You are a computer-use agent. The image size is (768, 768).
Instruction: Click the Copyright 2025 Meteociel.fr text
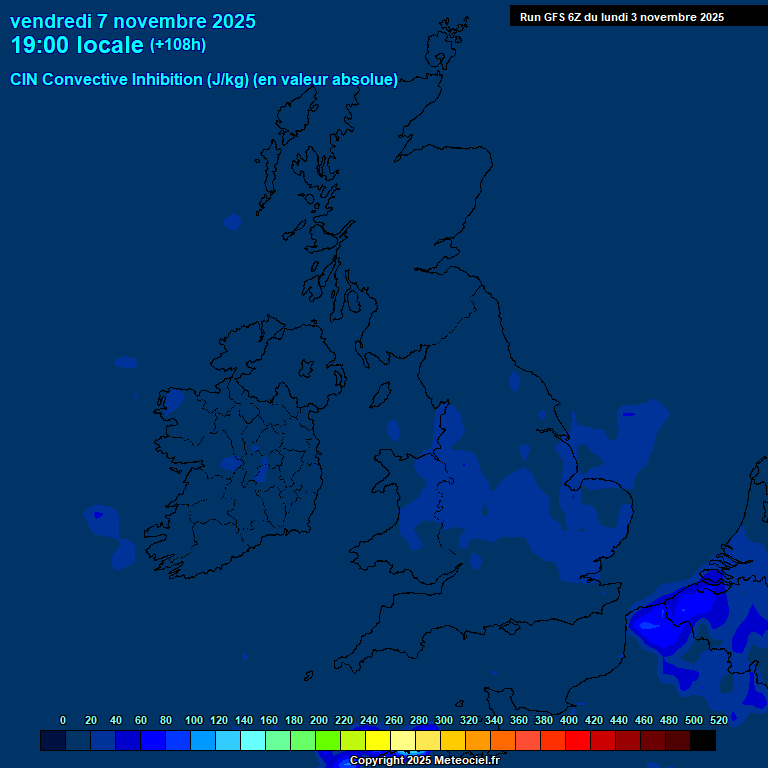pos(424,761)
